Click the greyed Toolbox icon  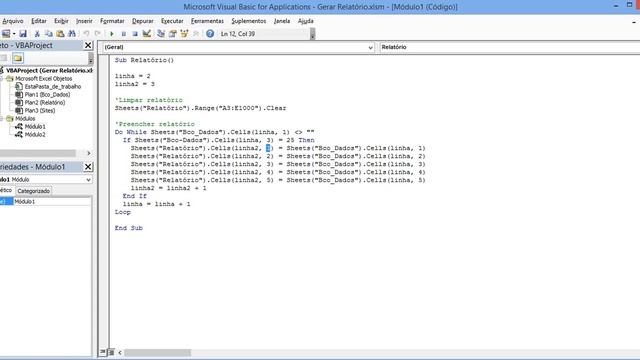[196, 34]
